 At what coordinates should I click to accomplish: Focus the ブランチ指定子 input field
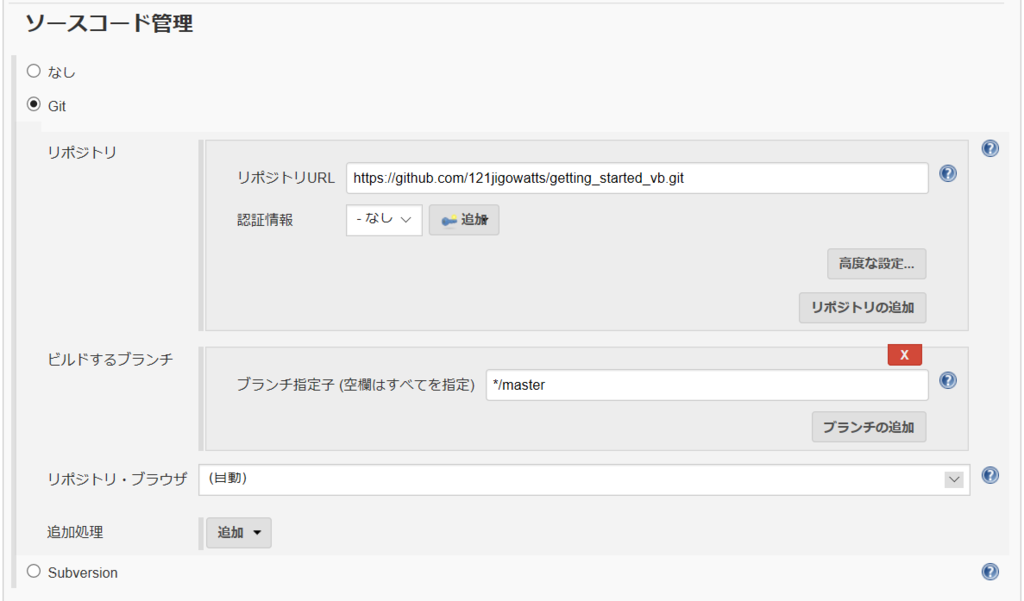point(707,385)
